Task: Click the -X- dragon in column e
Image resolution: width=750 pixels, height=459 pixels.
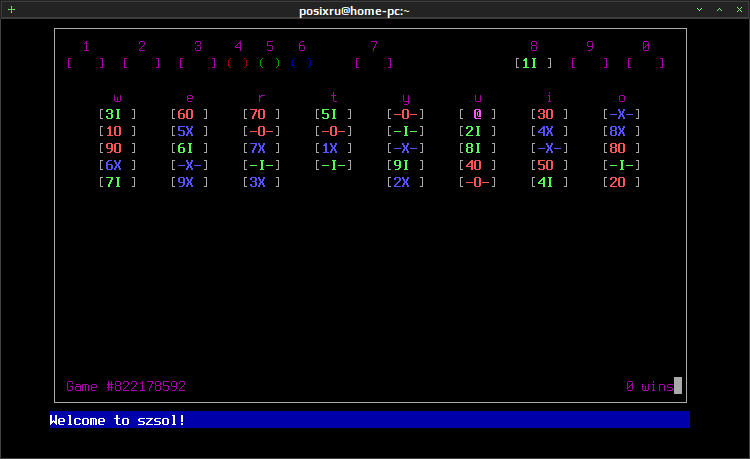Action: pyautogui.click(x=189, y=165)
